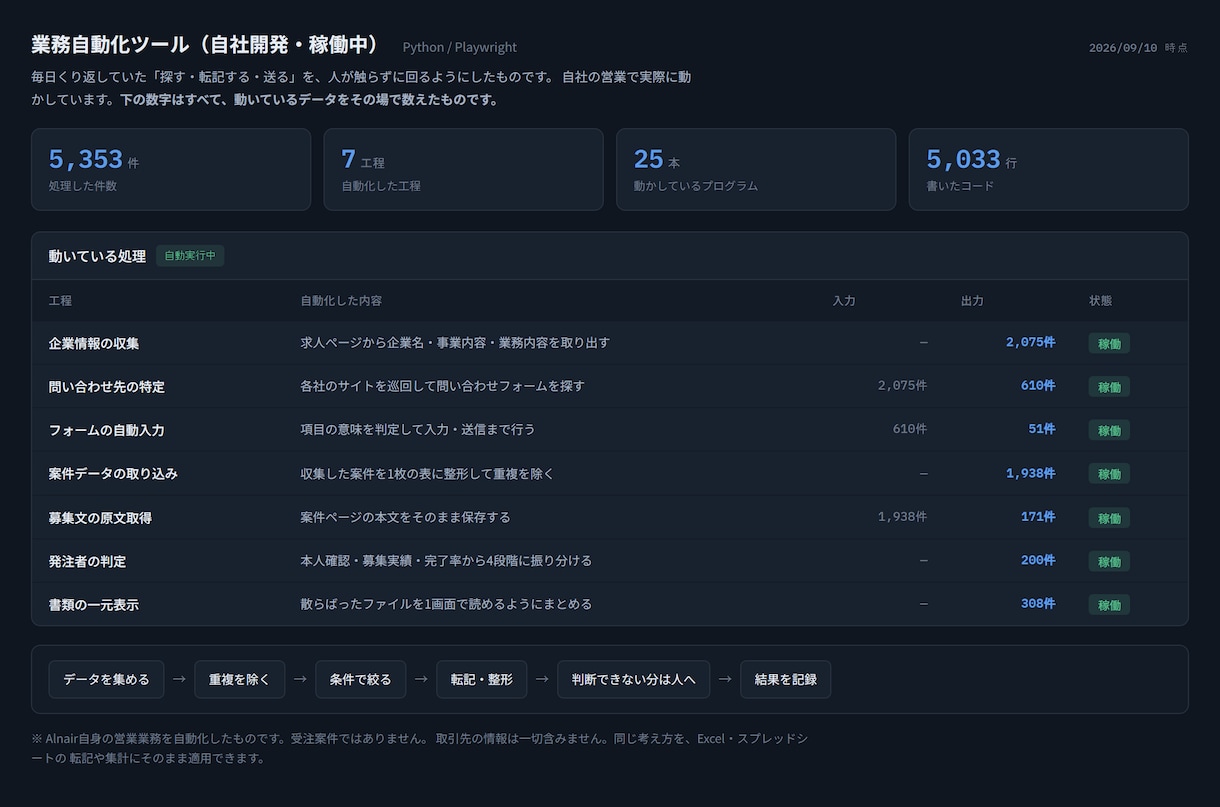1220x807 pixels.
Task: Select the 判断できない分は人へ step
Action: [x=633, y=679]
